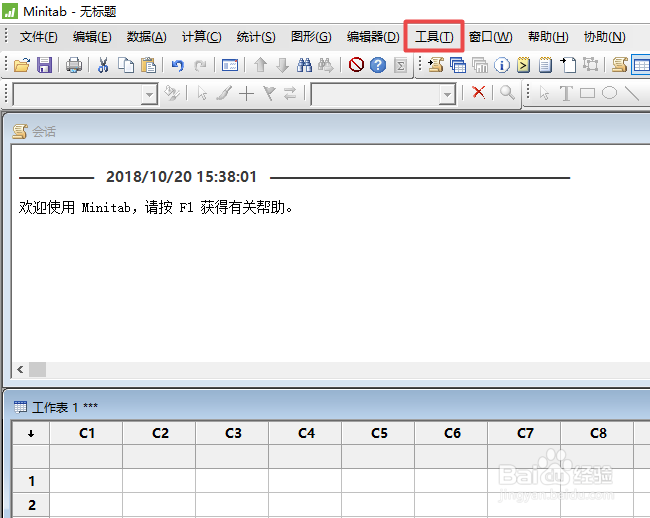
Task: Click the show history icon
Action: (x=524, y=65)
